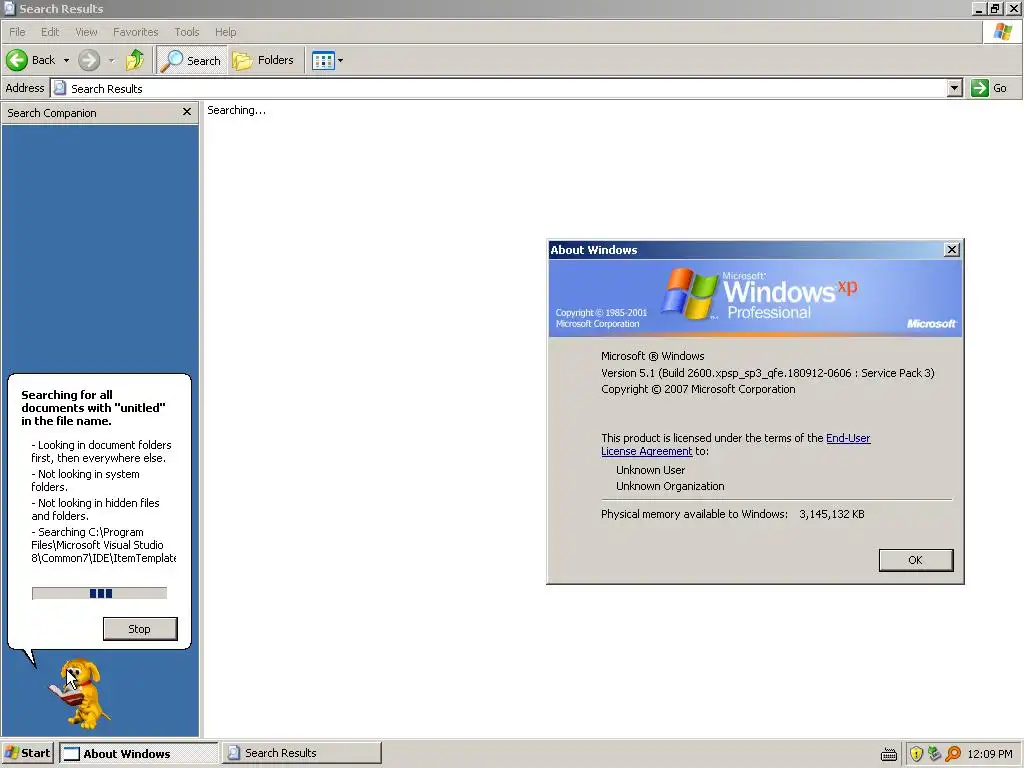Stop the current search
This screenshot has width=1024, height=768.
140,629
